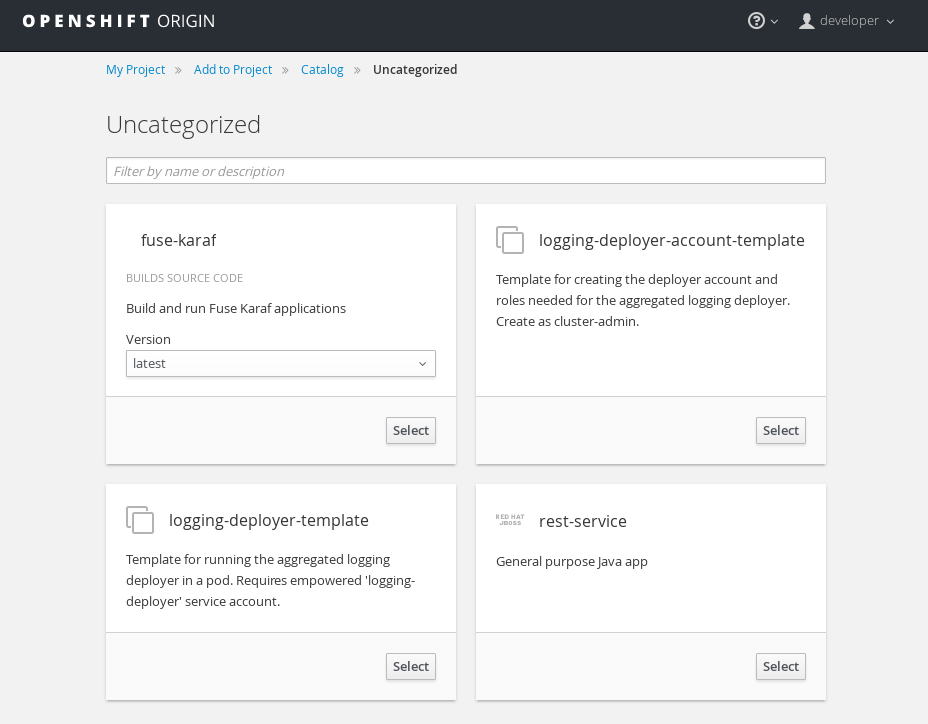Select the rest-service Java app

(780, 666)
